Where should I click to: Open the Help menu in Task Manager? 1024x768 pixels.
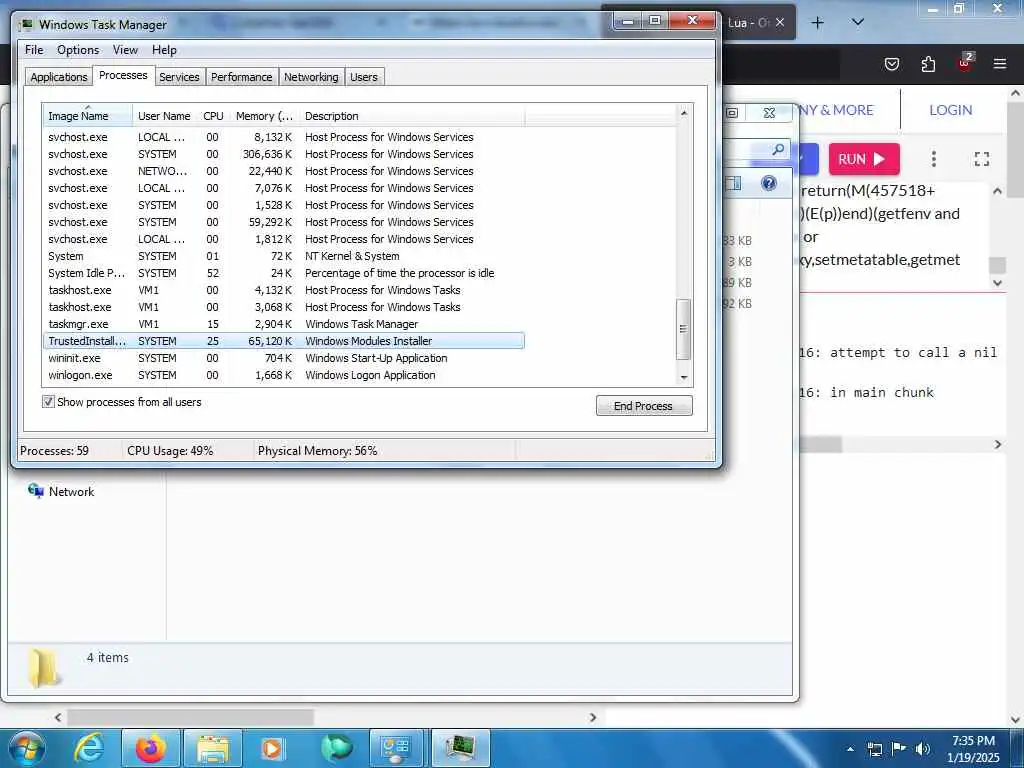pos(164,50)
